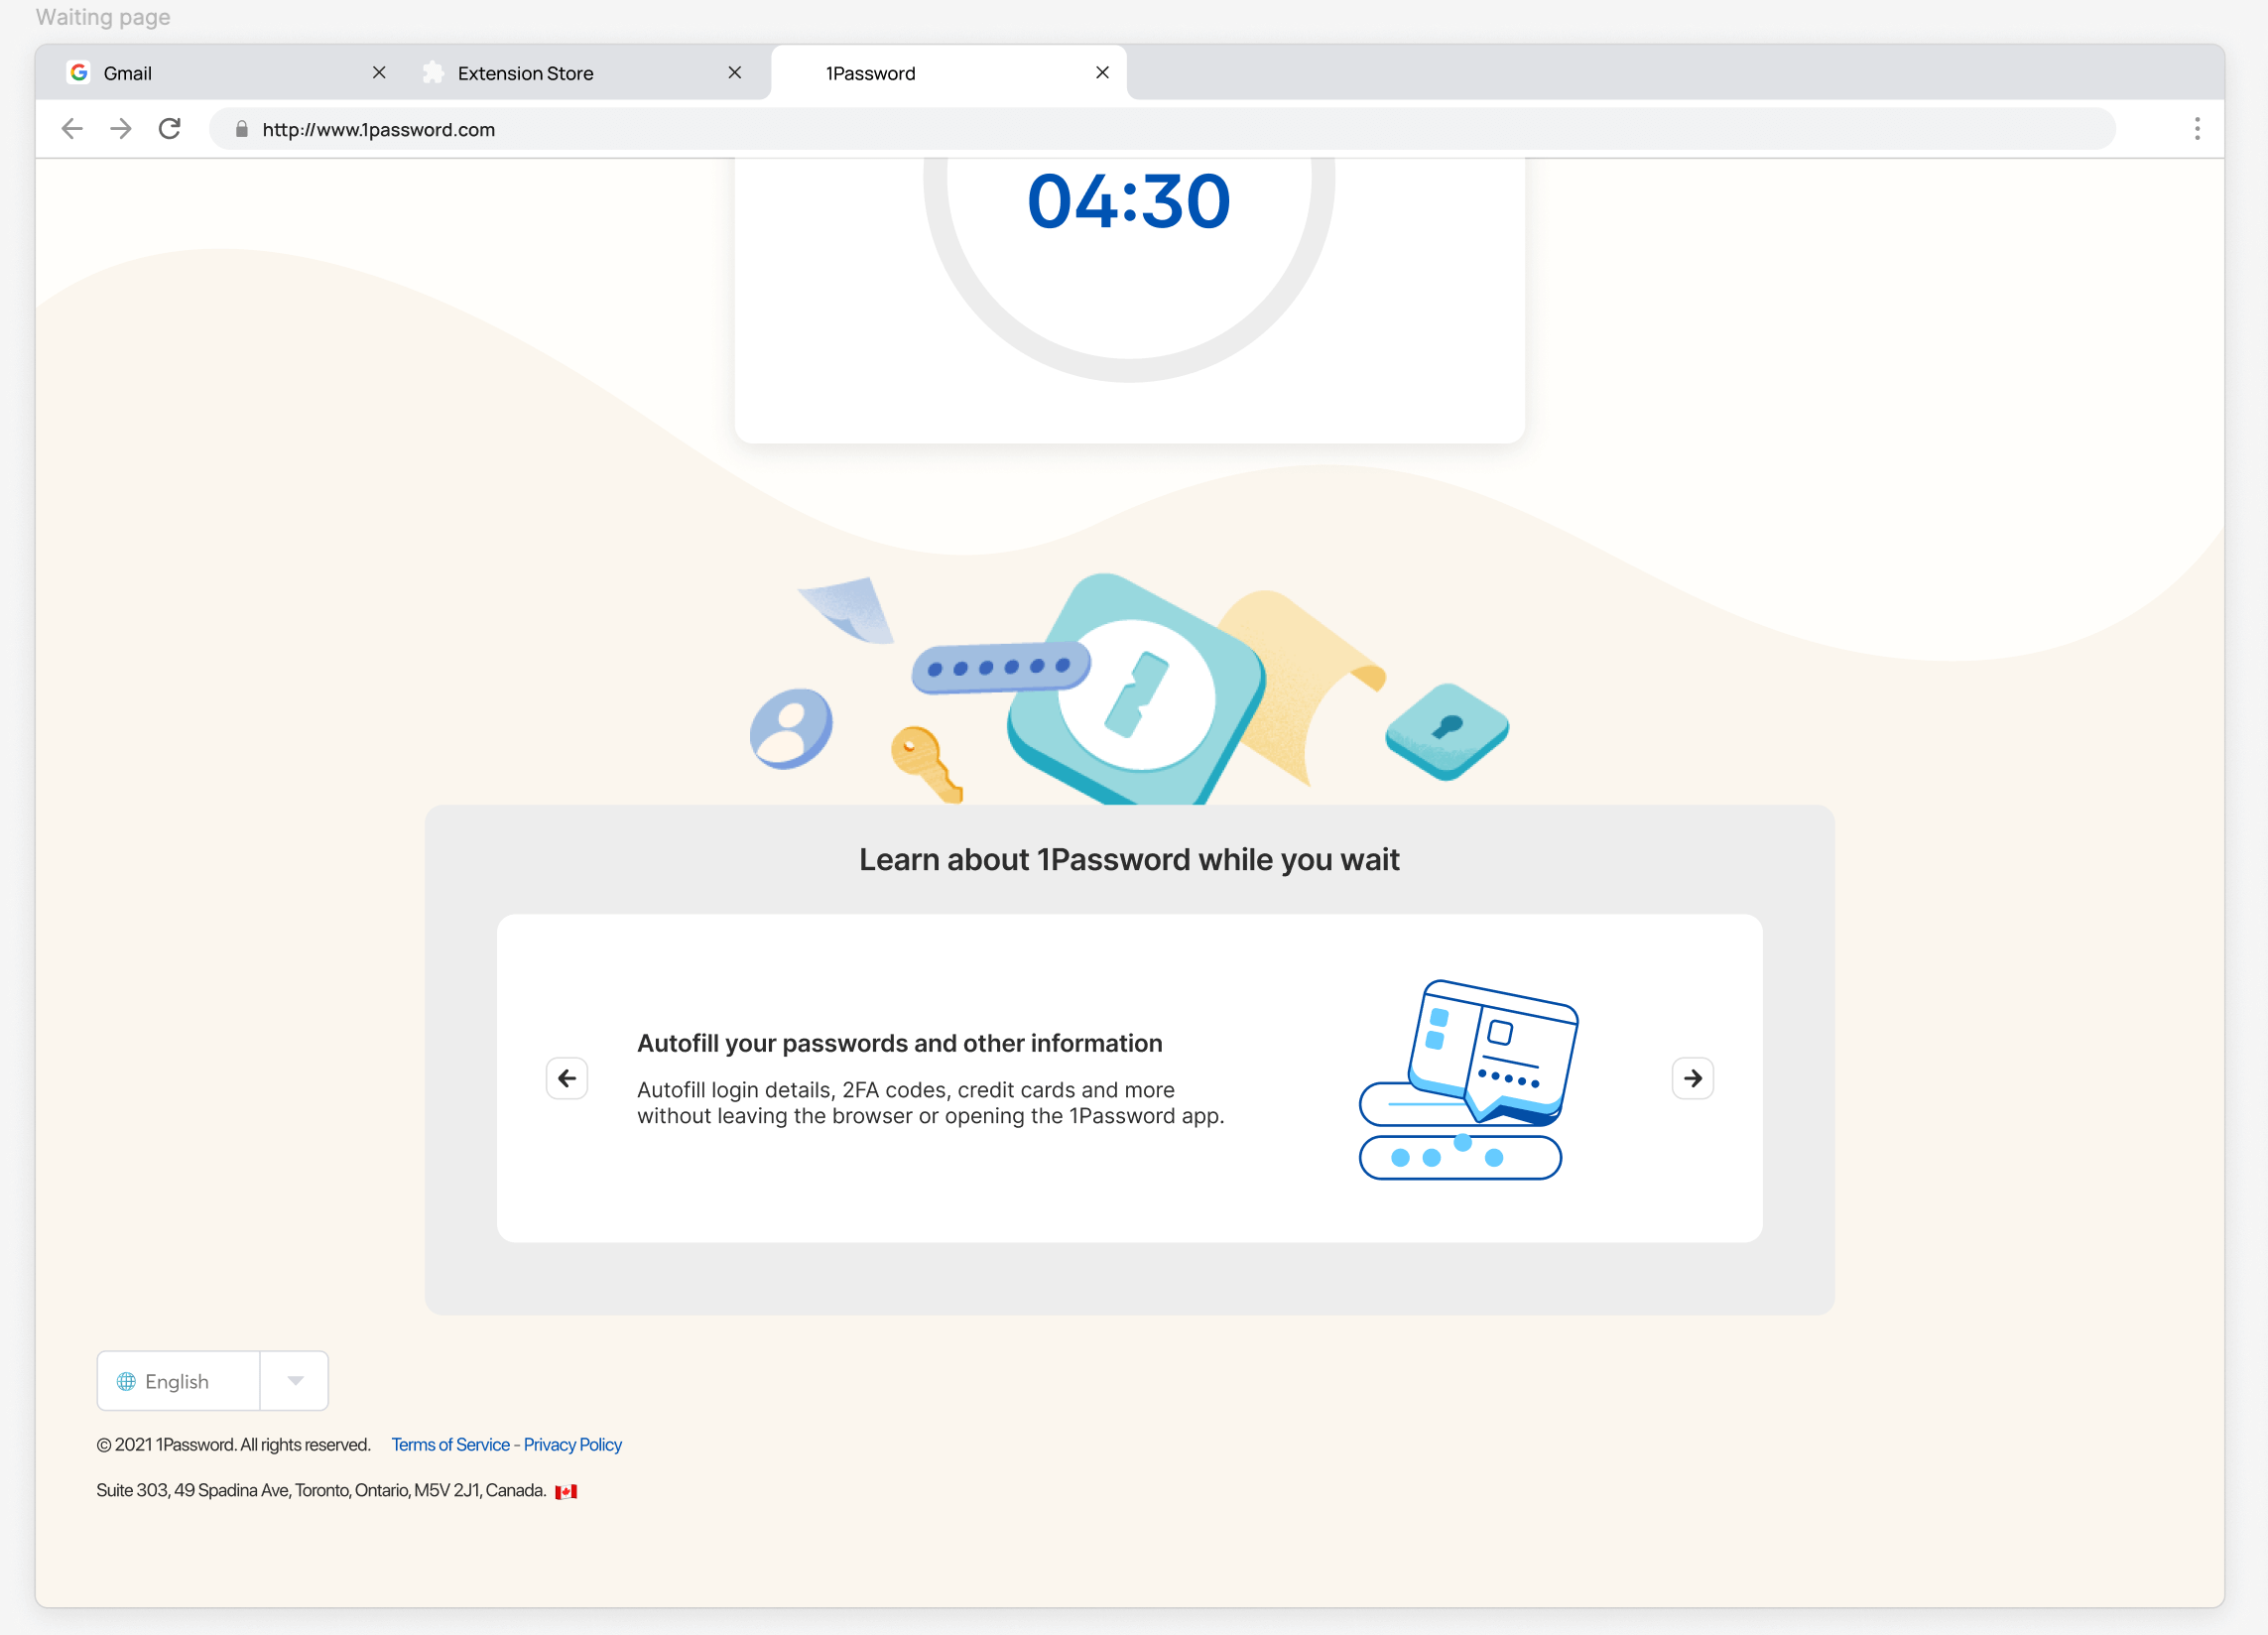Close the Extension Store tab
Viewport: 2268px width, 1635px height.
tap(736, 72)
